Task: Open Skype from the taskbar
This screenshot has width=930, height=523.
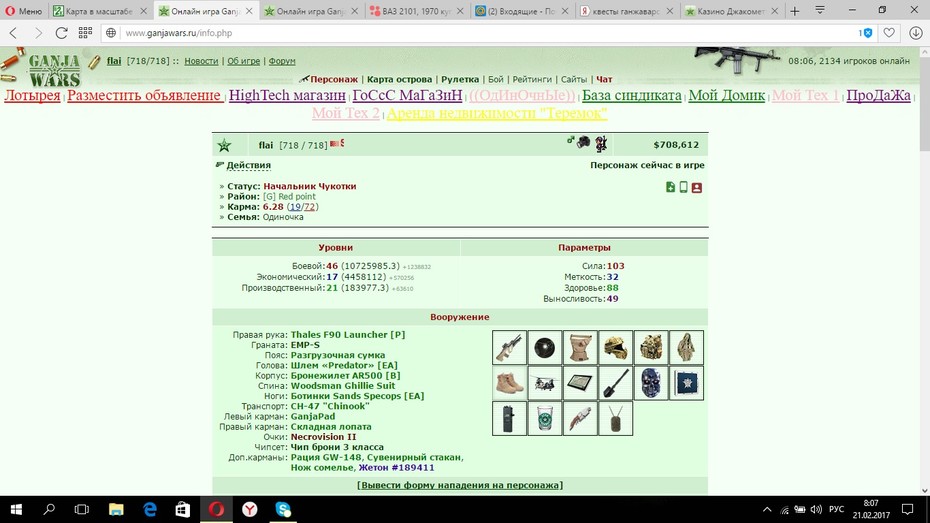Action: click(x=283, y=509)
